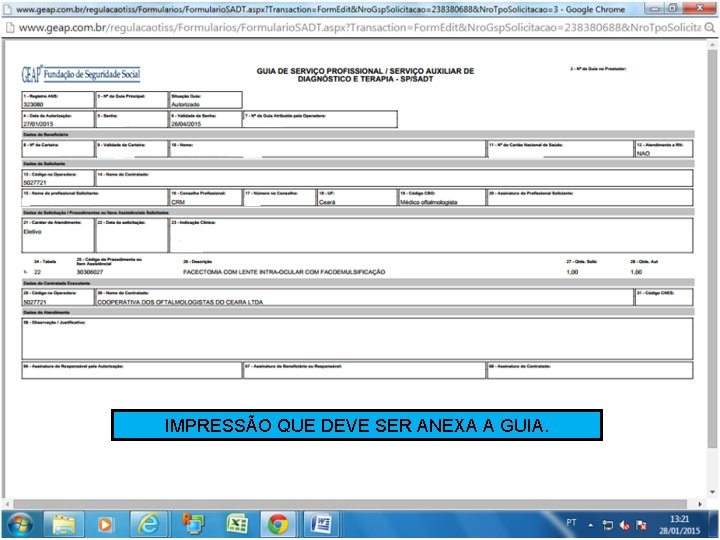Open Internet Explorer from taskbar

coord(148,524)
